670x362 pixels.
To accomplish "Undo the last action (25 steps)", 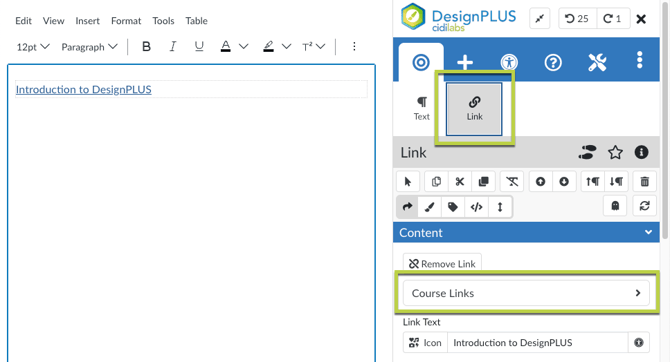I will click(577, 18).
